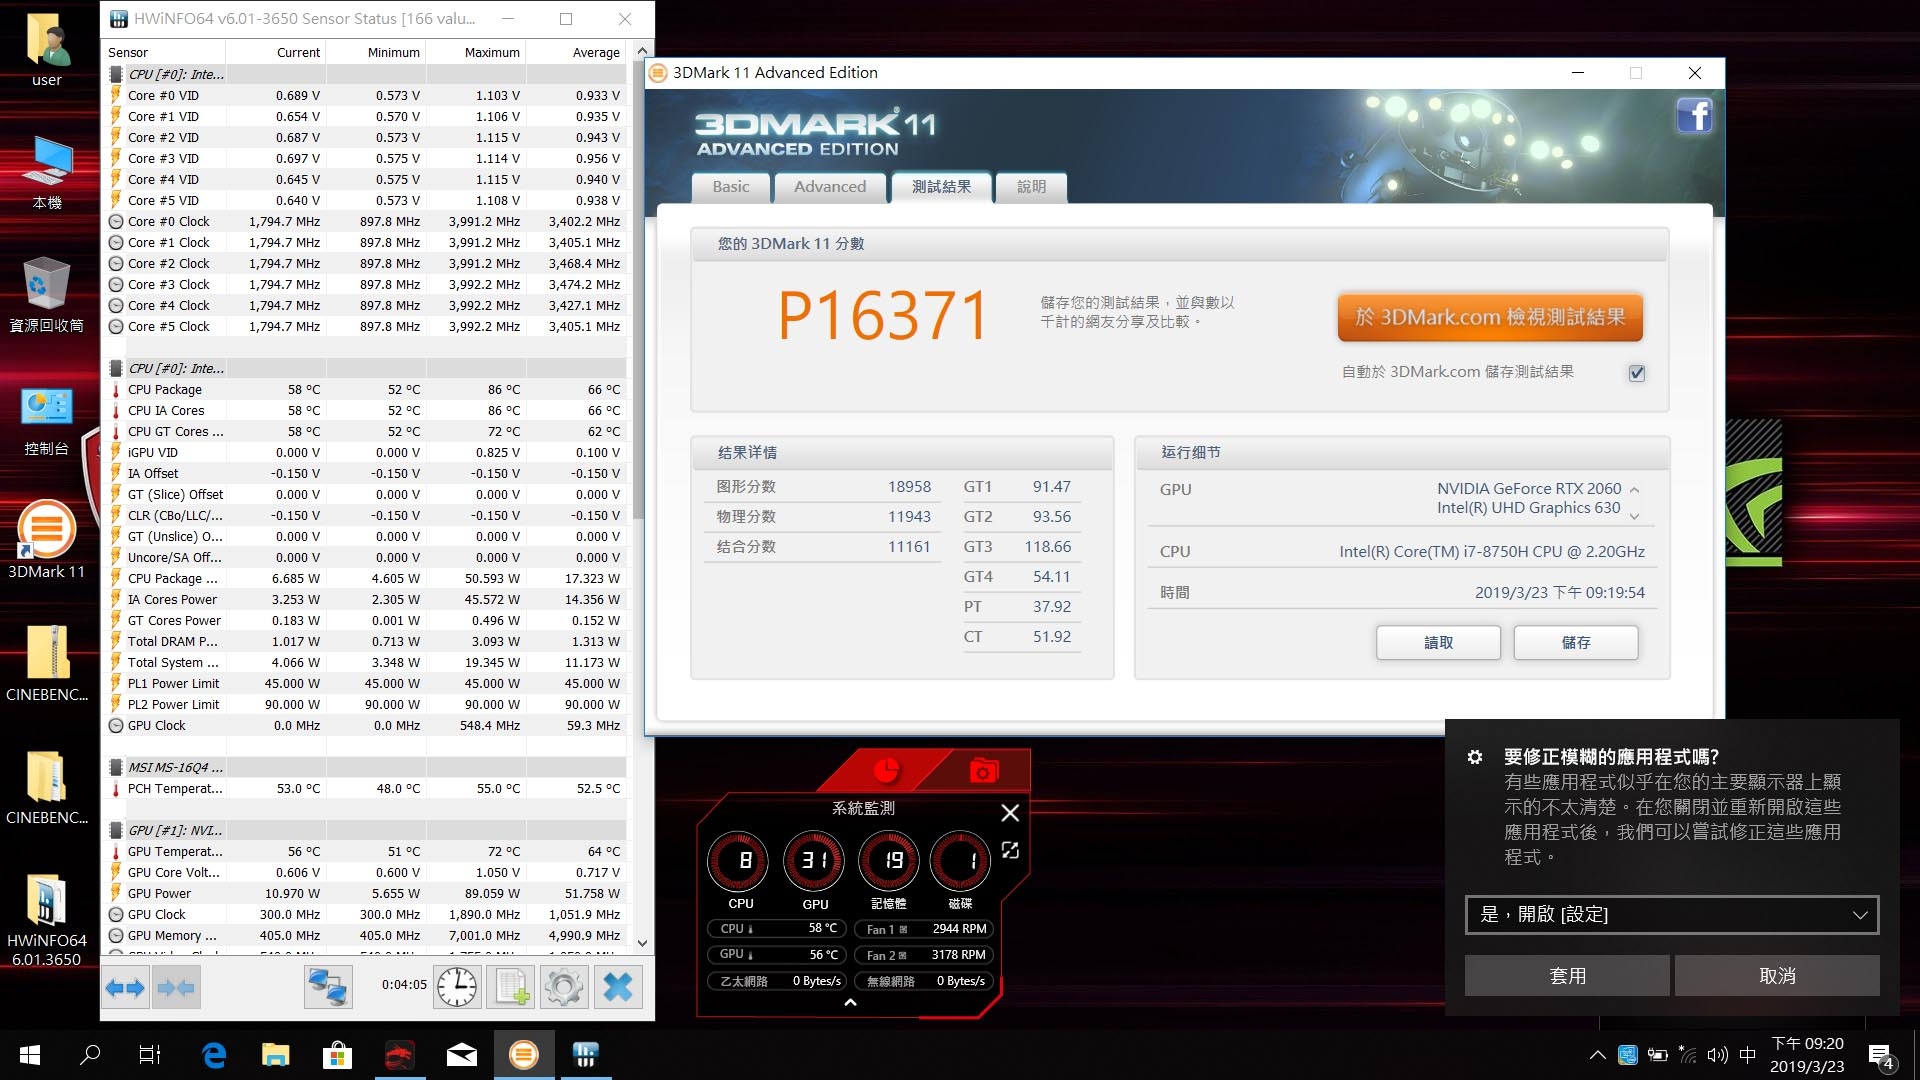Click the HWiNFO network monitors icon
The image size is (1920, 1080).
pyautogui.click(x=328, y=988)
